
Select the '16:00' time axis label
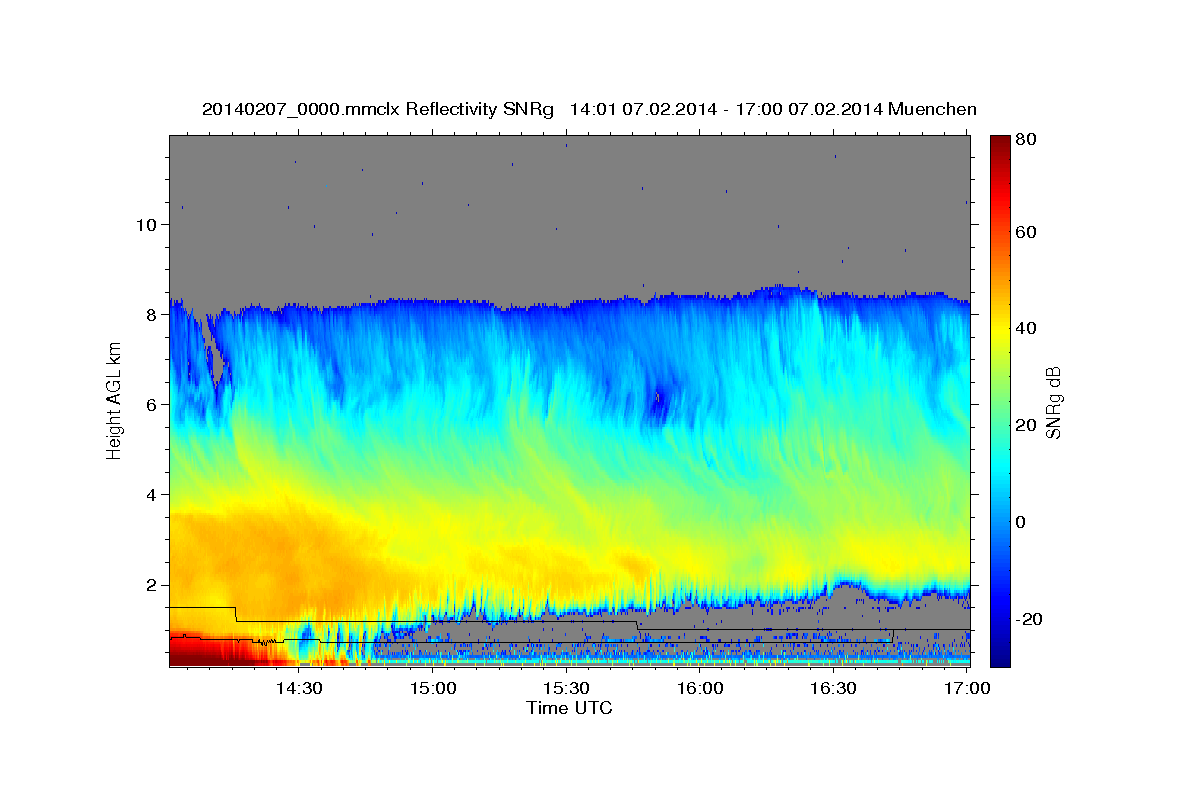pos(700,689)
